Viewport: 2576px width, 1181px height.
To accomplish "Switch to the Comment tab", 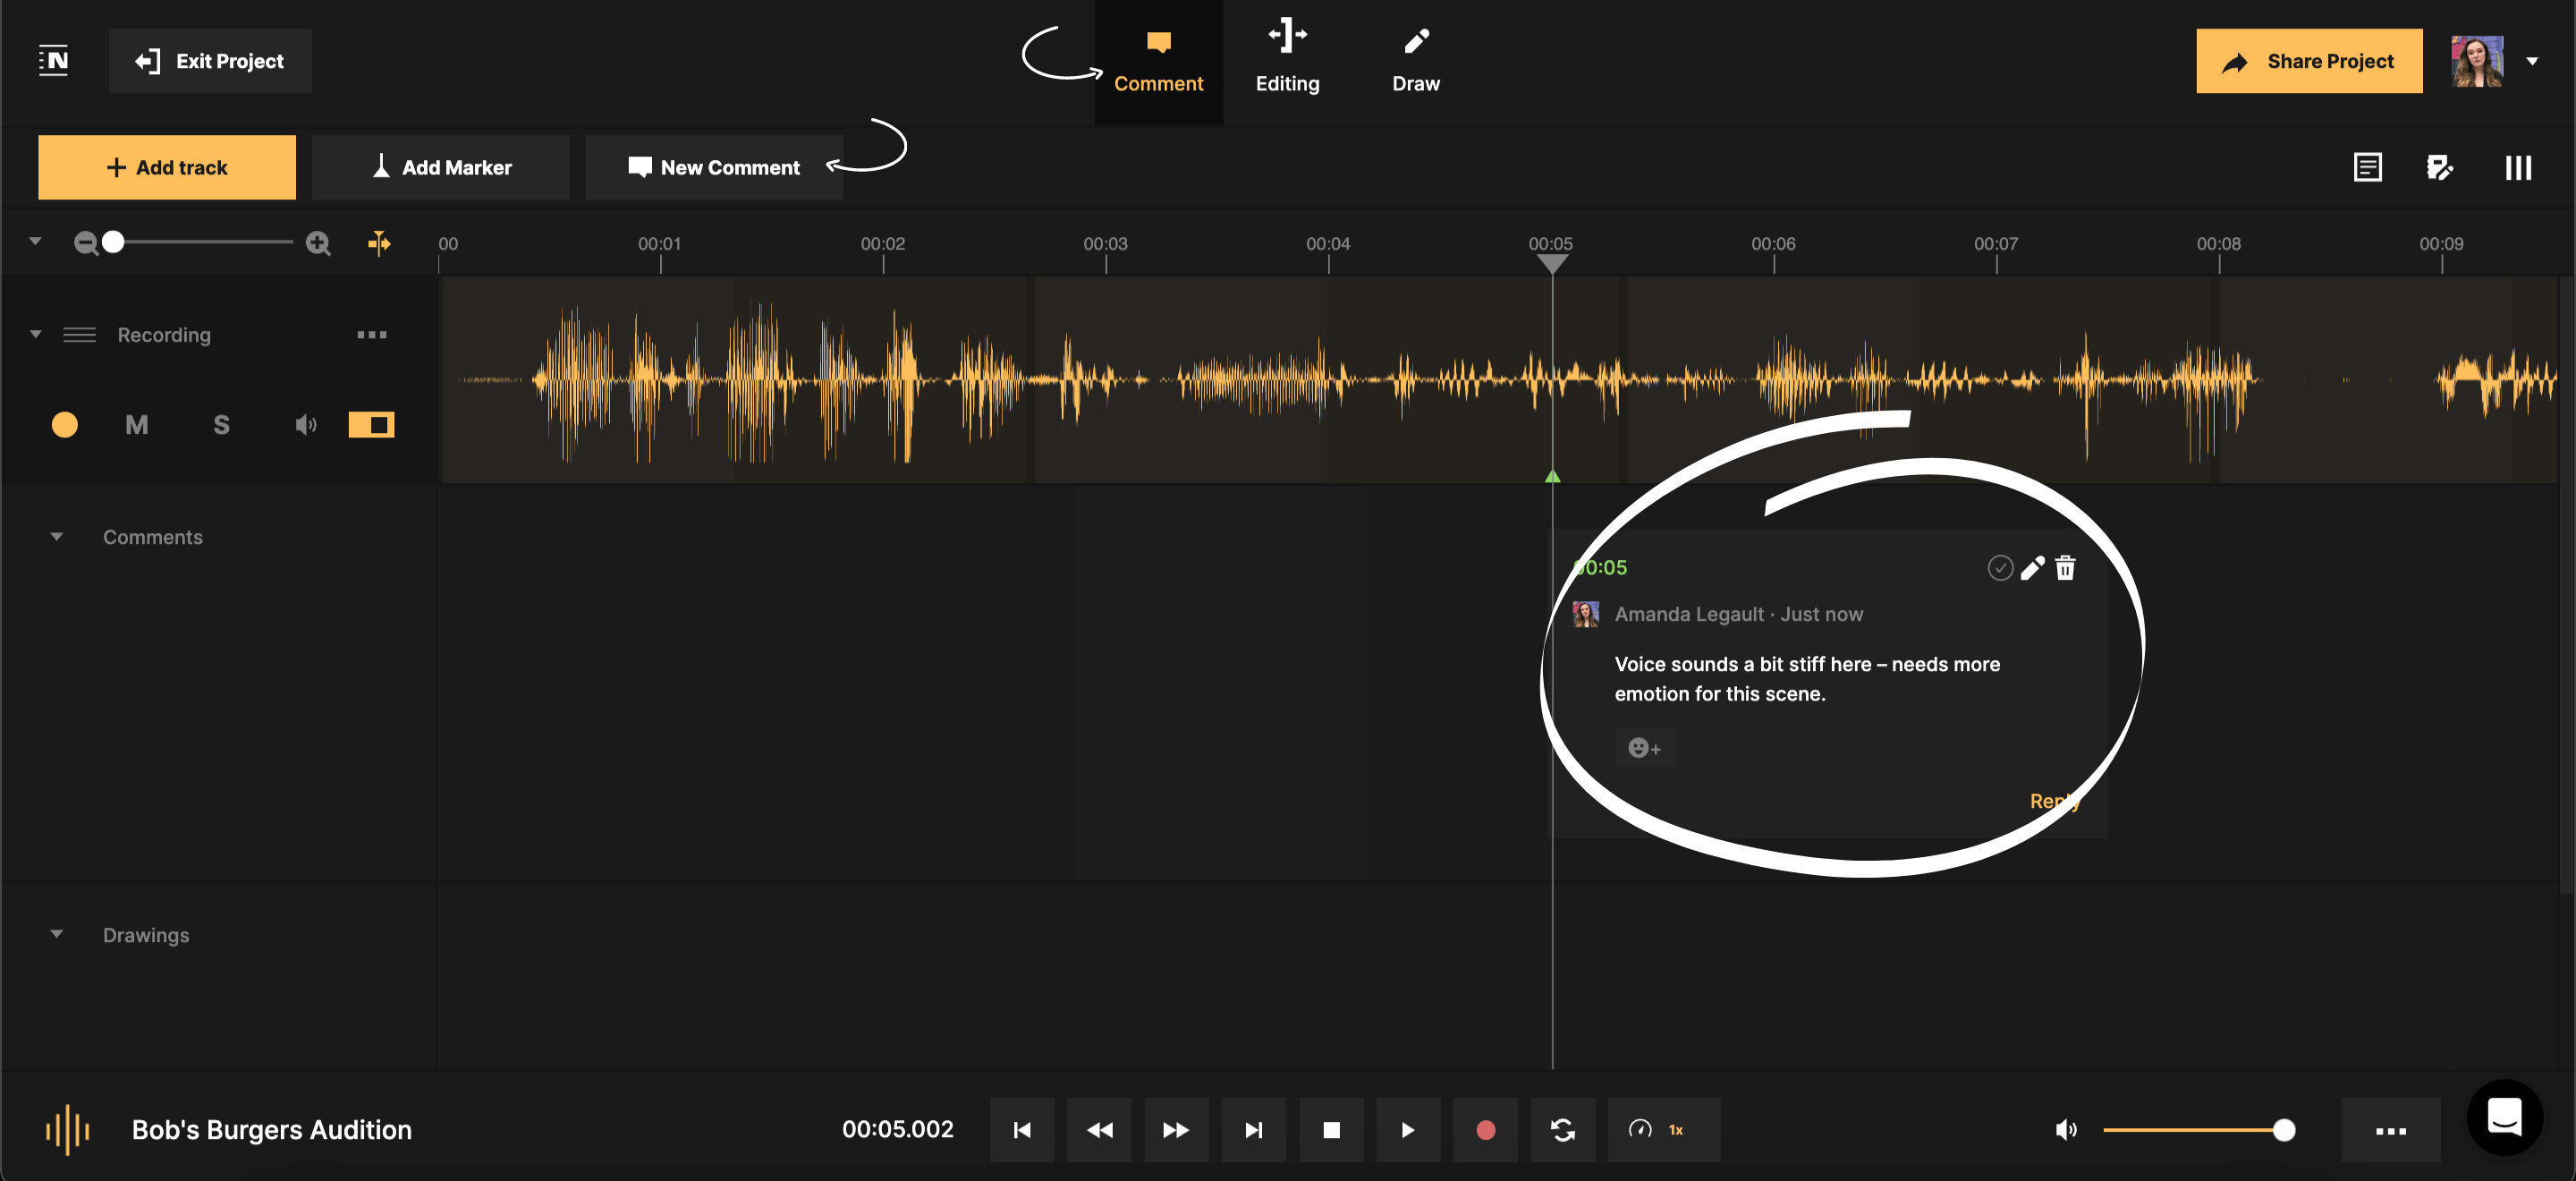I will (1158, 60).
